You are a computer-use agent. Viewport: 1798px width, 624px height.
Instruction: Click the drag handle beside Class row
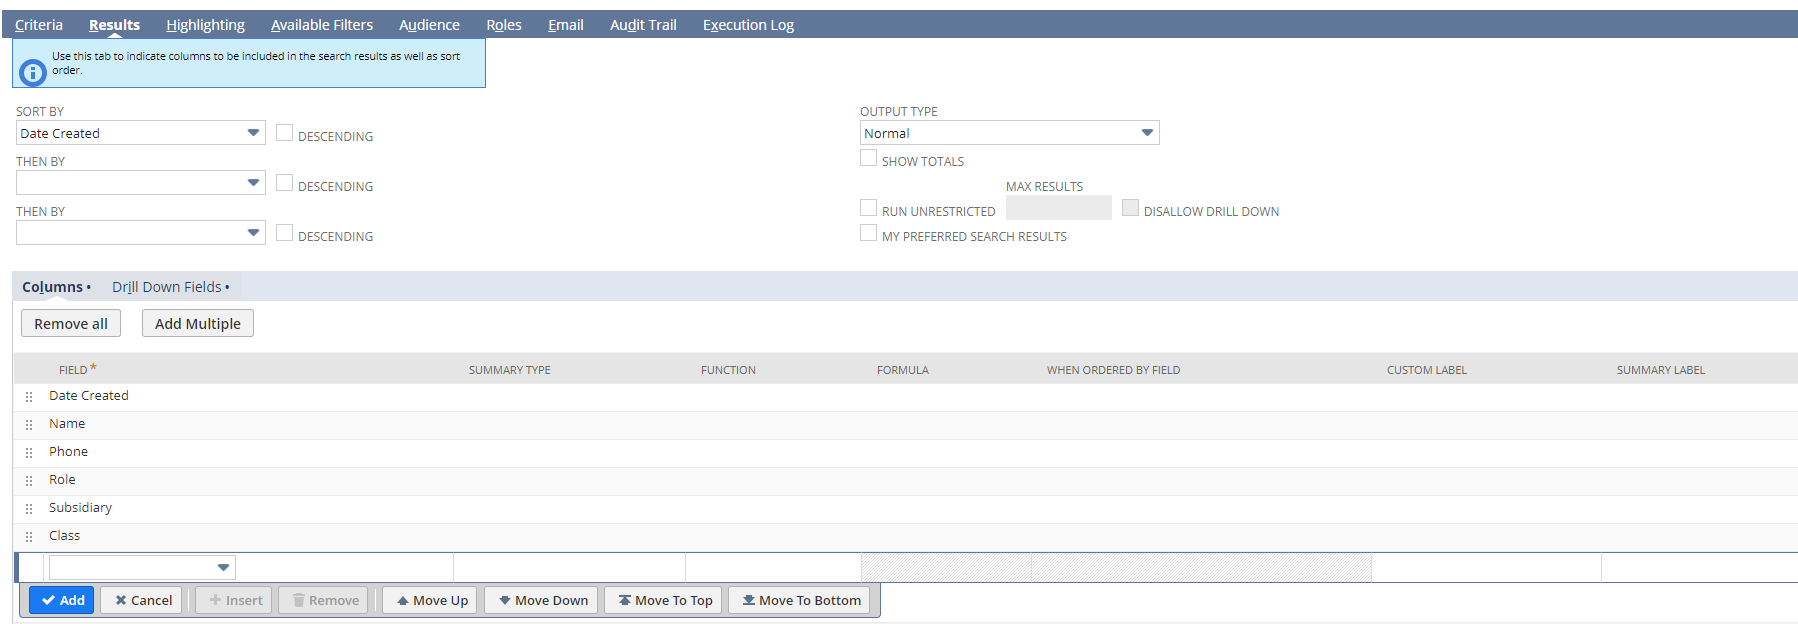pyautogui.click(x=29, y=537)
